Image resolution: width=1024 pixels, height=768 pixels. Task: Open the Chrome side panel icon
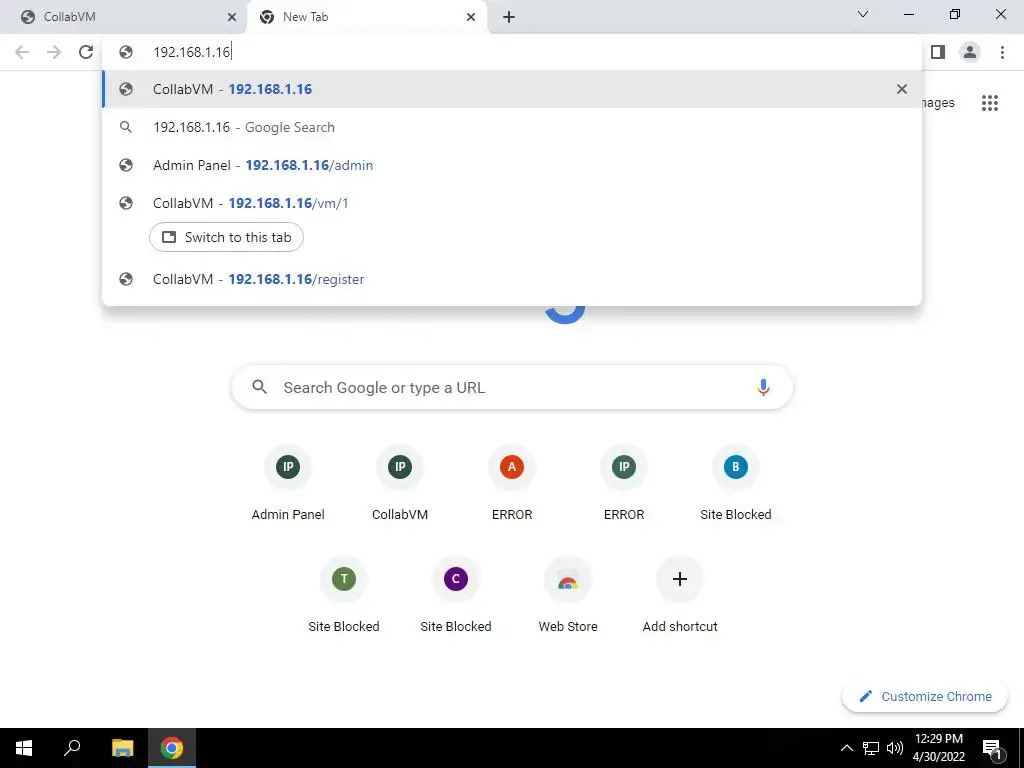tap(938, 52)
